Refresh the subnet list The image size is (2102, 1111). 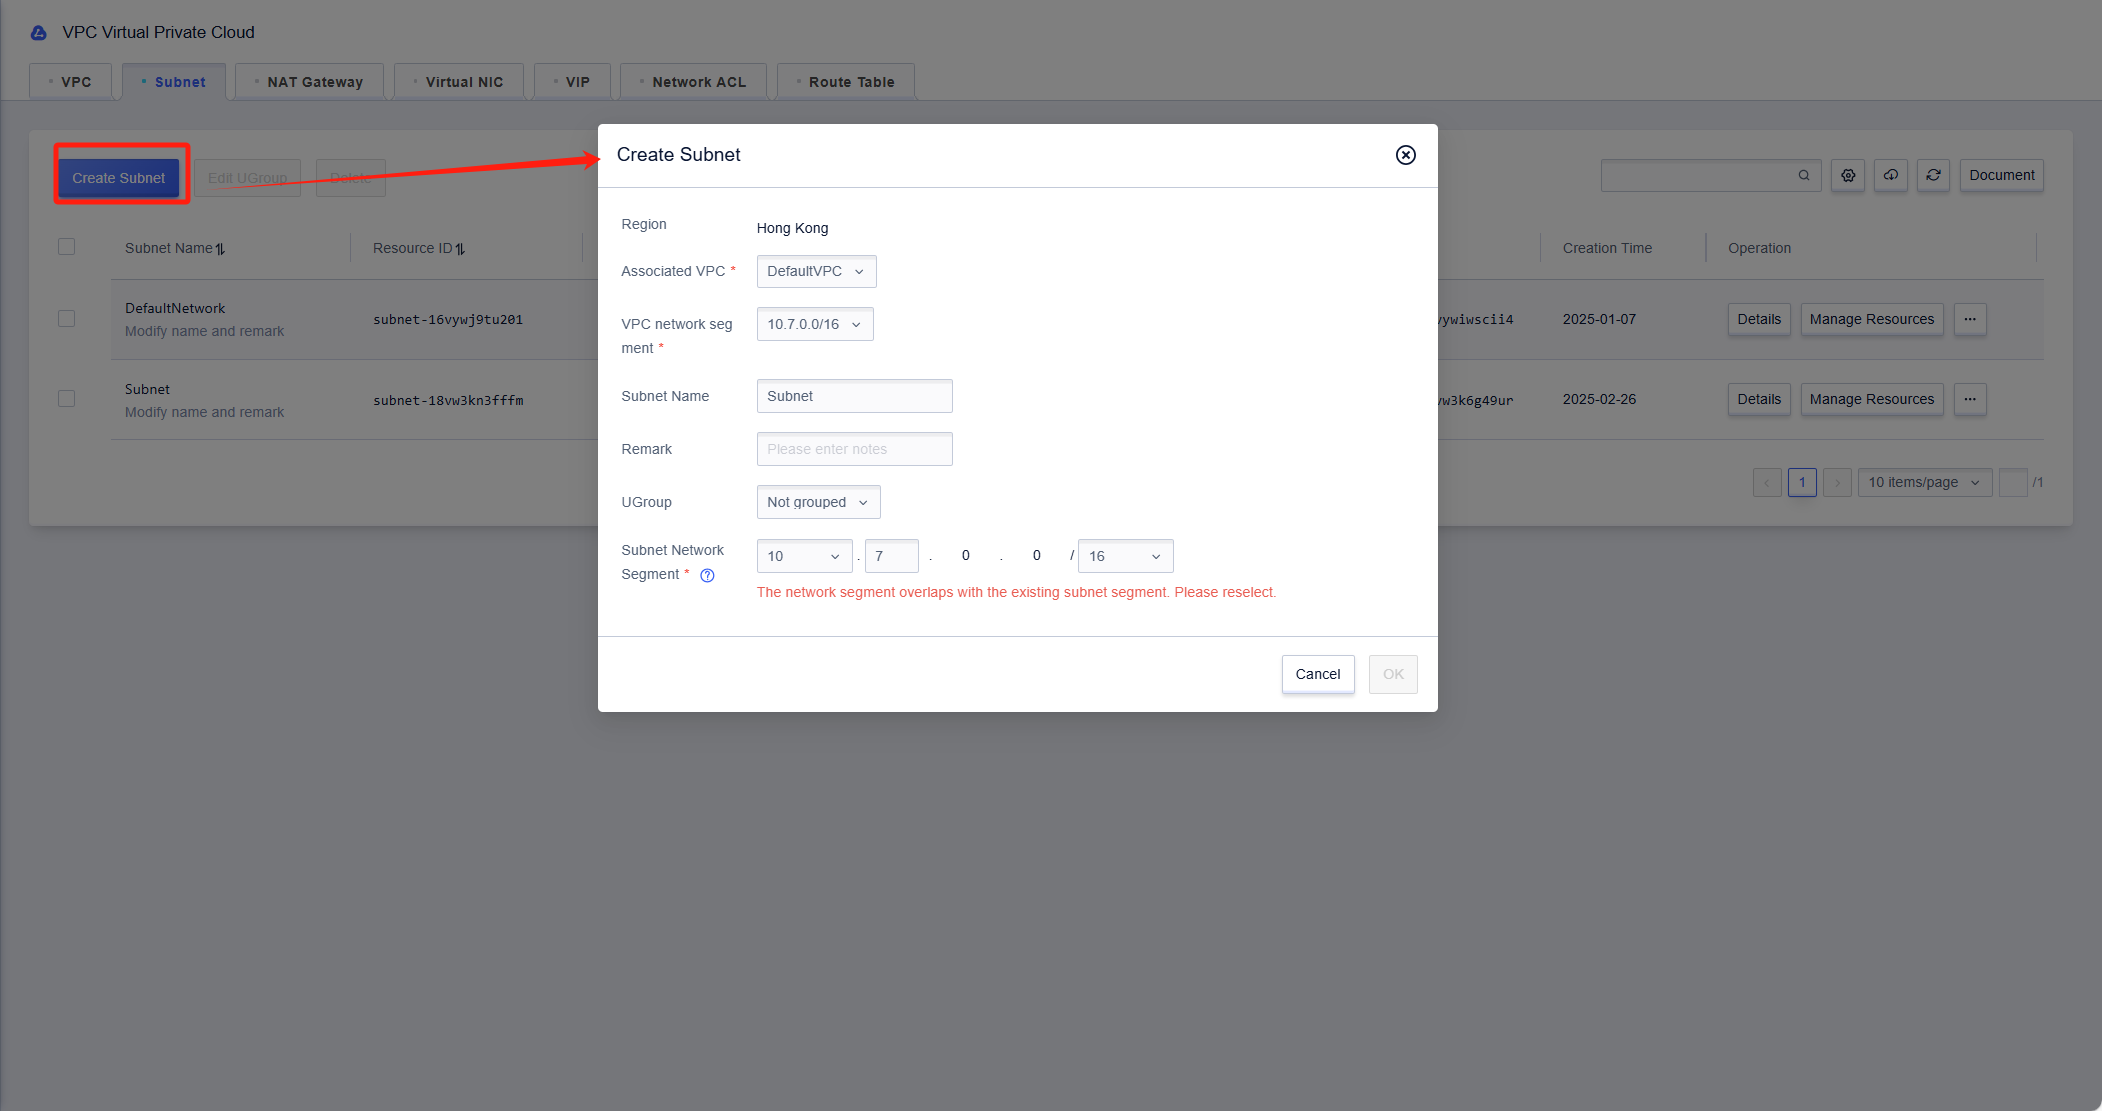[1934, 176]
